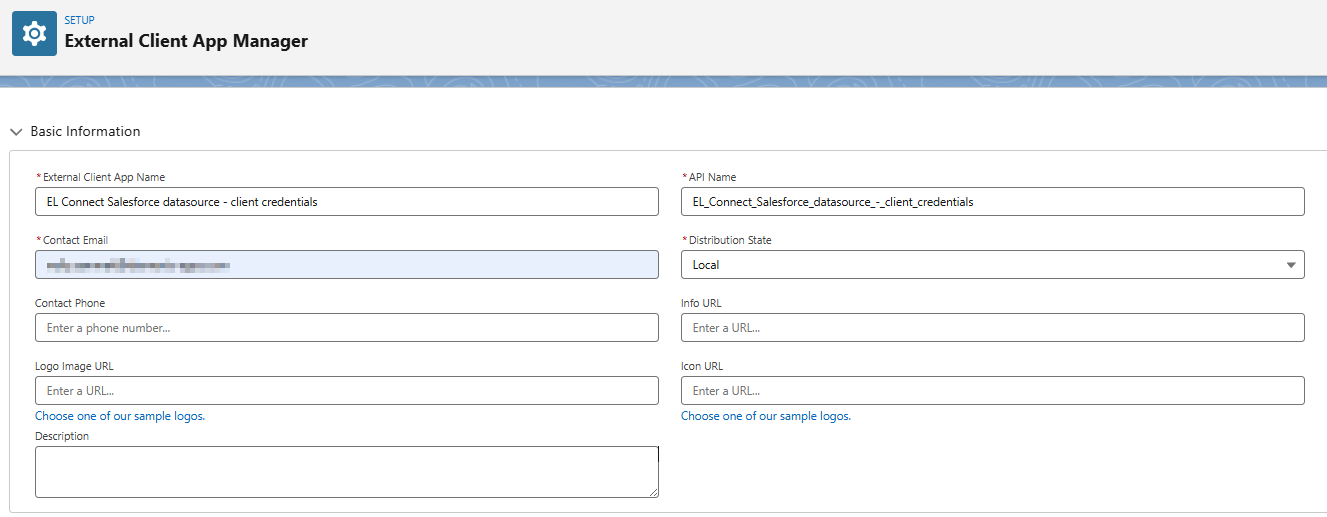Click the Contact Email input field
The image size is (1327, 517).
point(347,264)
